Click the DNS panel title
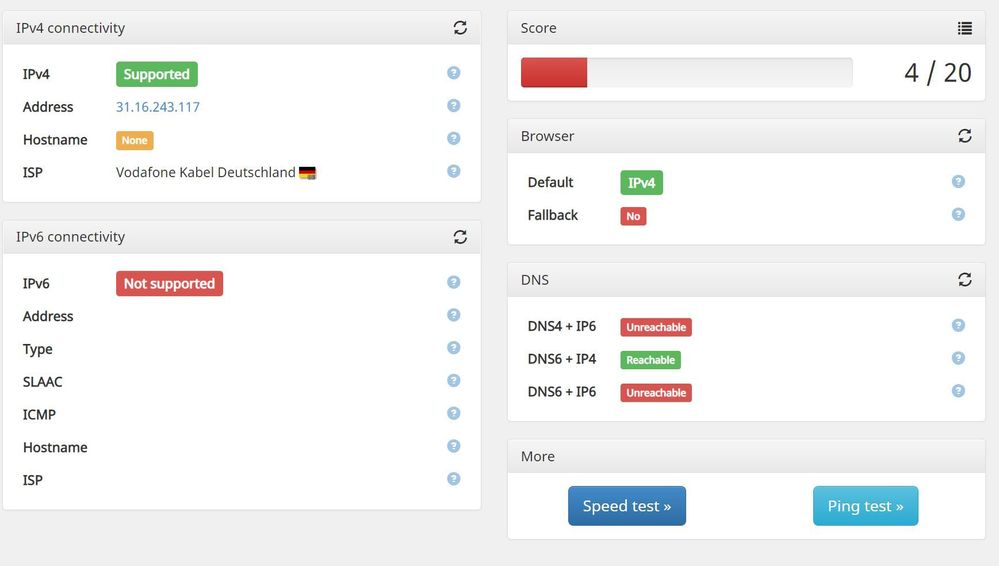 click(535, 280)
